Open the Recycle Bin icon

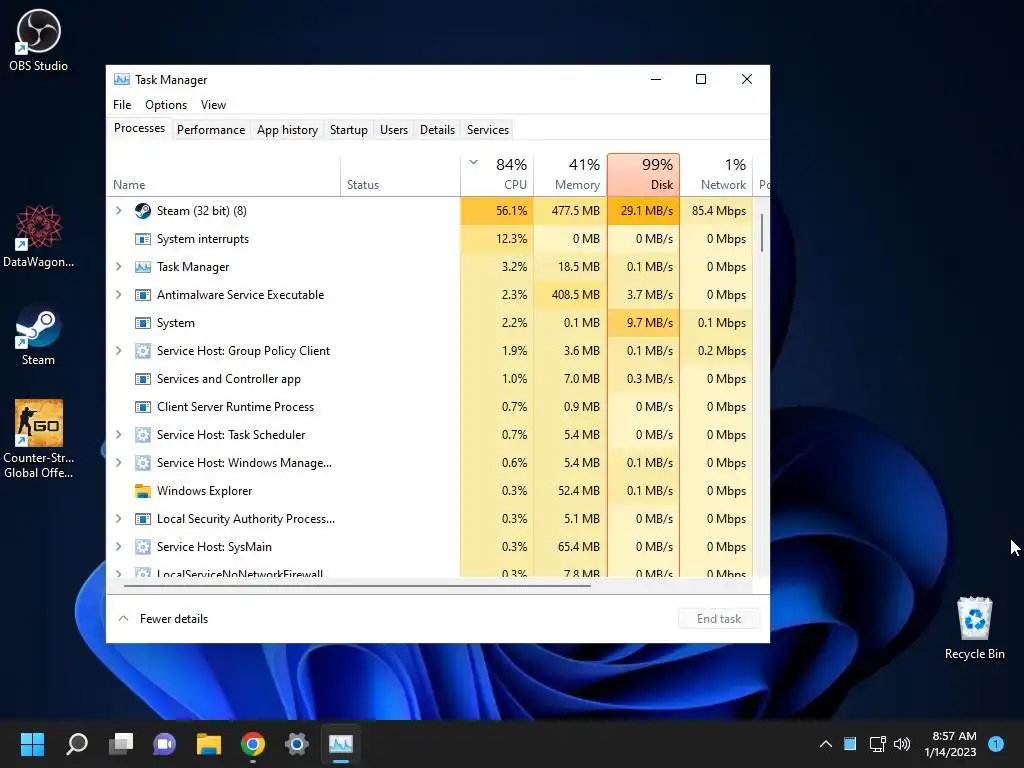tap(974, 628)
